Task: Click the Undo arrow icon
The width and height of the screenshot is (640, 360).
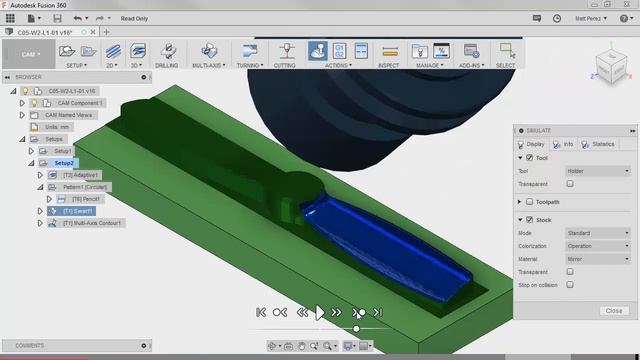Action: (77, 18)
